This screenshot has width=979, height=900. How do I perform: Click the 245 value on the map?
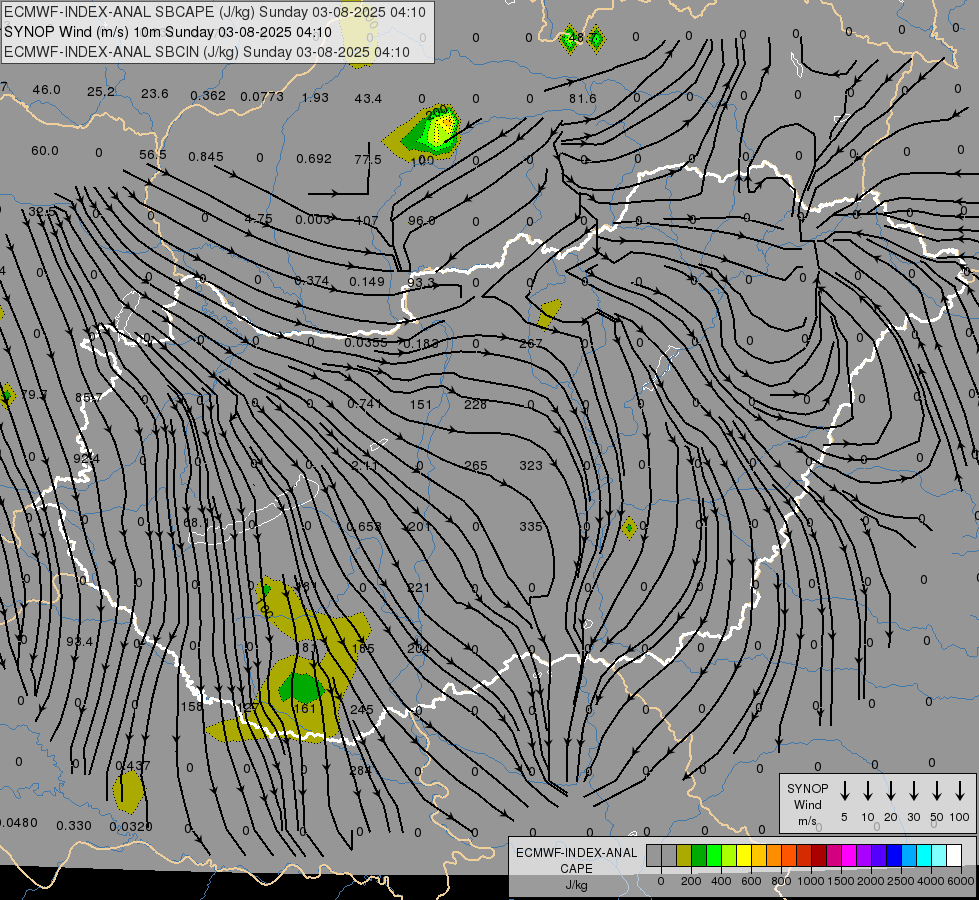(362, 710)
